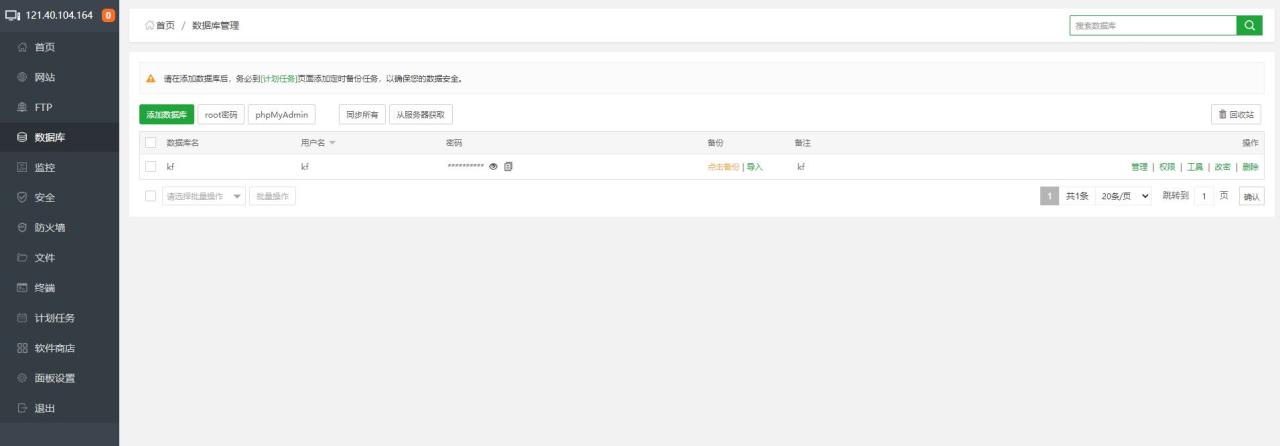The image size is (1280, 446).
Task: Open 监控 in the sidebar
Action: coord(59,167)
